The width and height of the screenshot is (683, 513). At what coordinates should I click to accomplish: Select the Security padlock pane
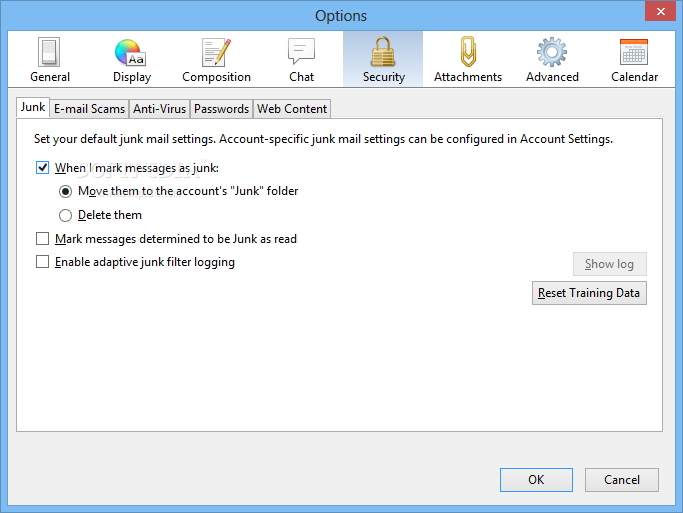pyautogui.click(x=383, y=60)
